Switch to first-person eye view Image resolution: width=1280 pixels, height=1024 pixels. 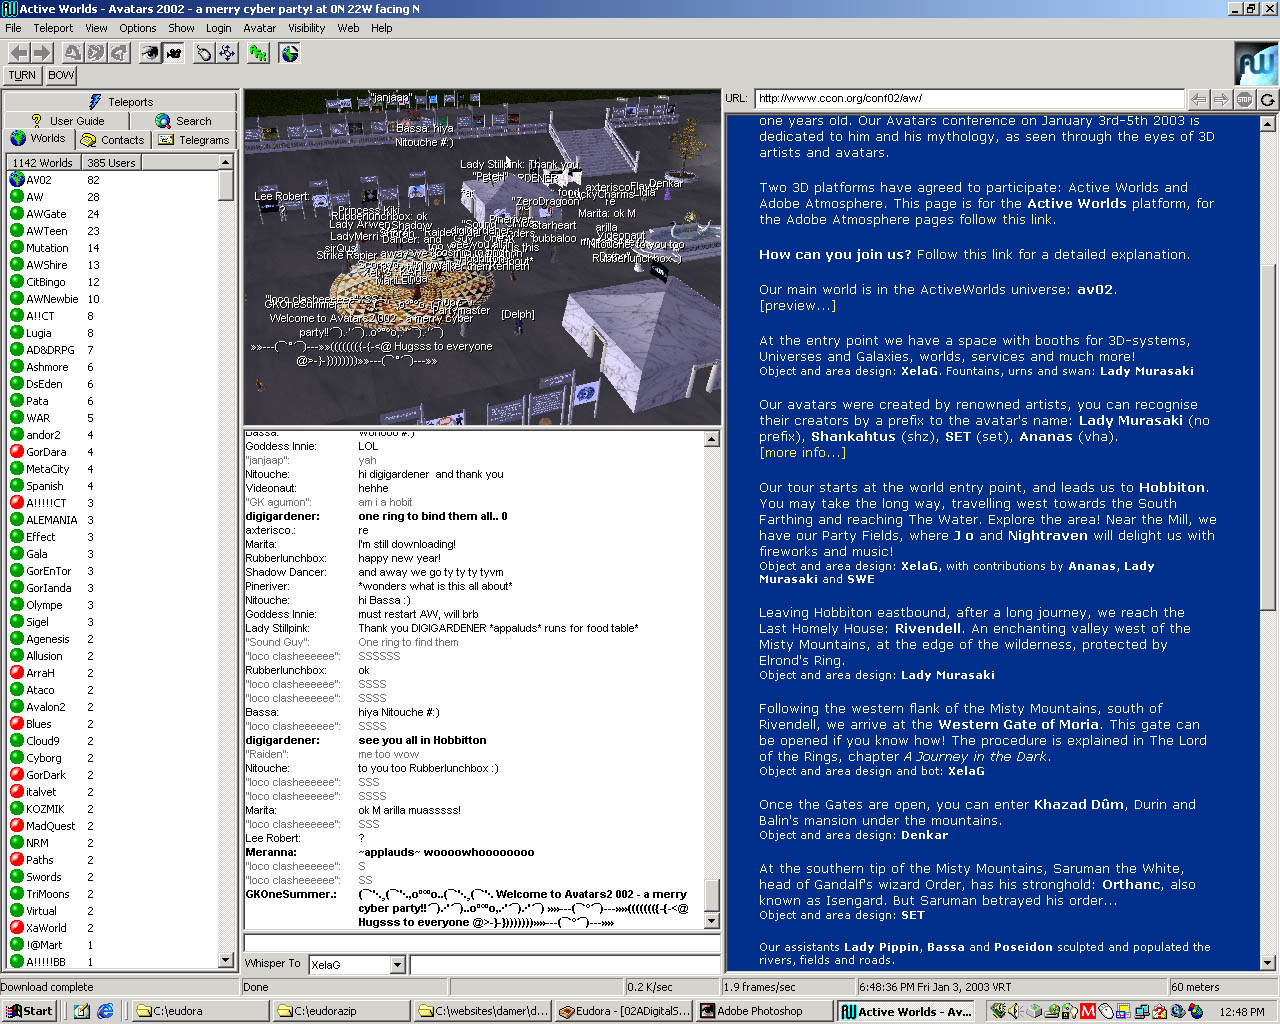point(149,53)
